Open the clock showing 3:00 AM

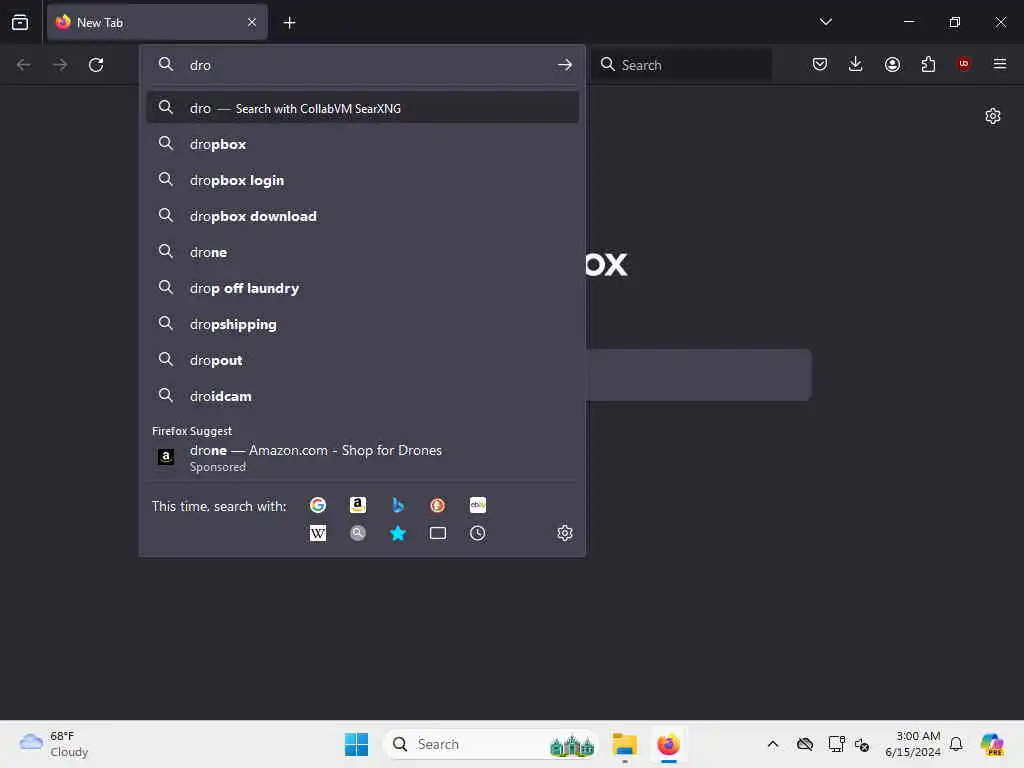(x=912, y=744)
